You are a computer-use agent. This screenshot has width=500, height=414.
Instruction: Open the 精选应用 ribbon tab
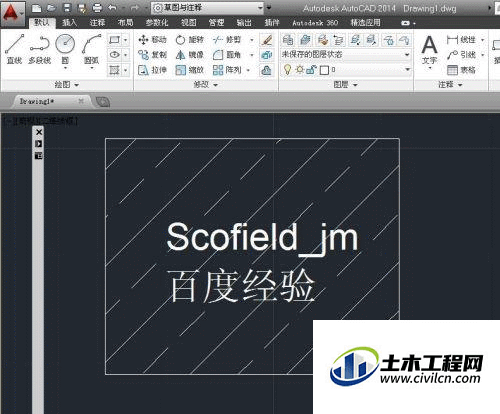click(365, 23)
